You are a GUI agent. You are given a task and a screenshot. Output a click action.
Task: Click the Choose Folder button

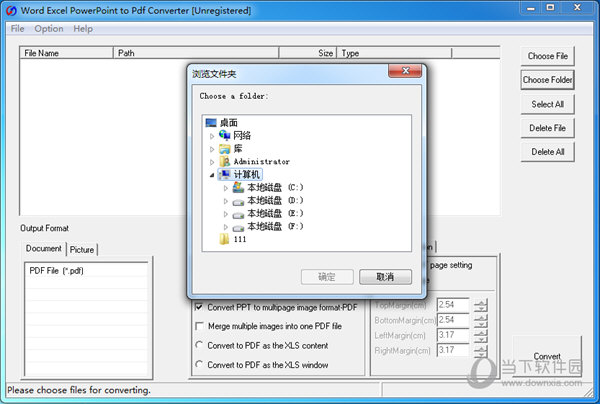(548, 80)
